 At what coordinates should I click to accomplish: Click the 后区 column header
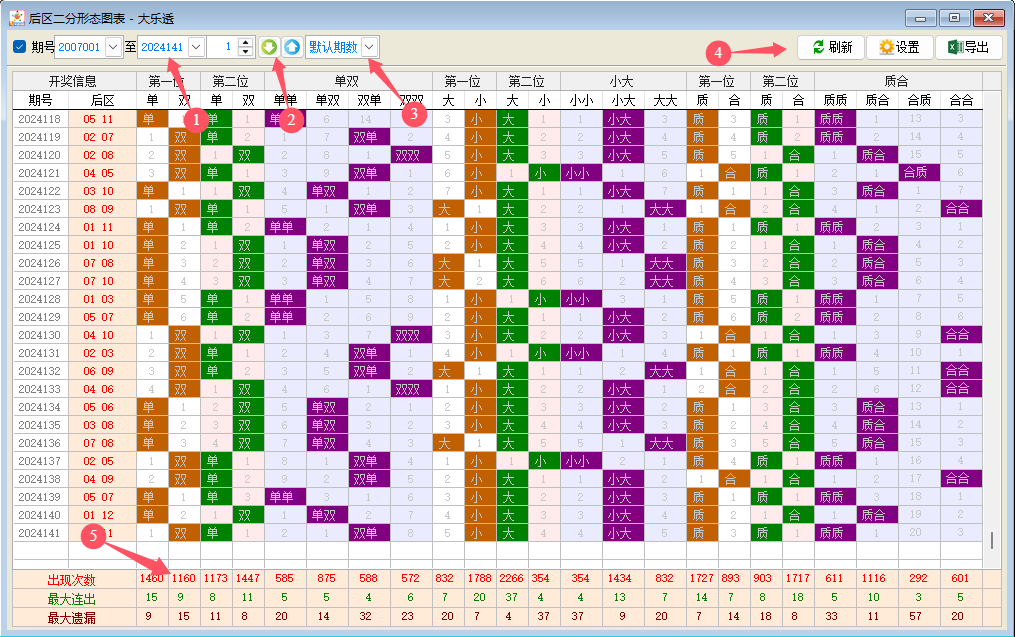[x=102, y=100]
